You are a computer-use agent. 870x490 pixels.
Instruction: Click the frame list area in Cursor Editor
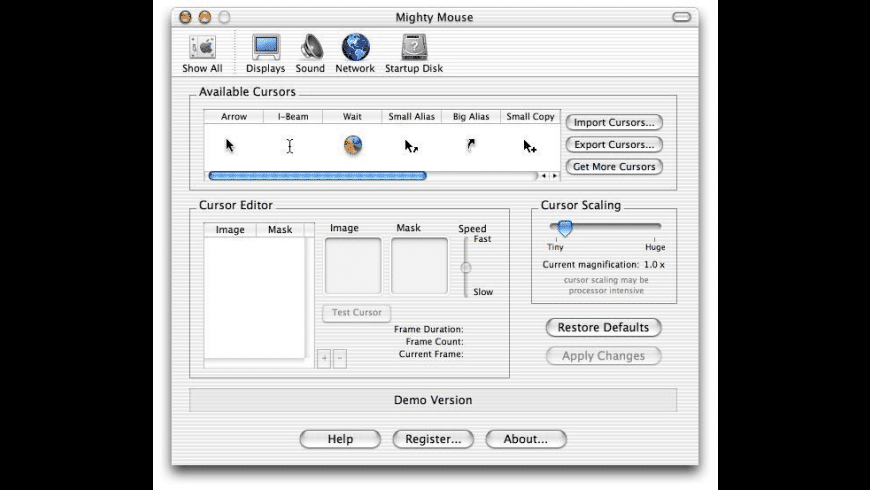click(255, 298)
